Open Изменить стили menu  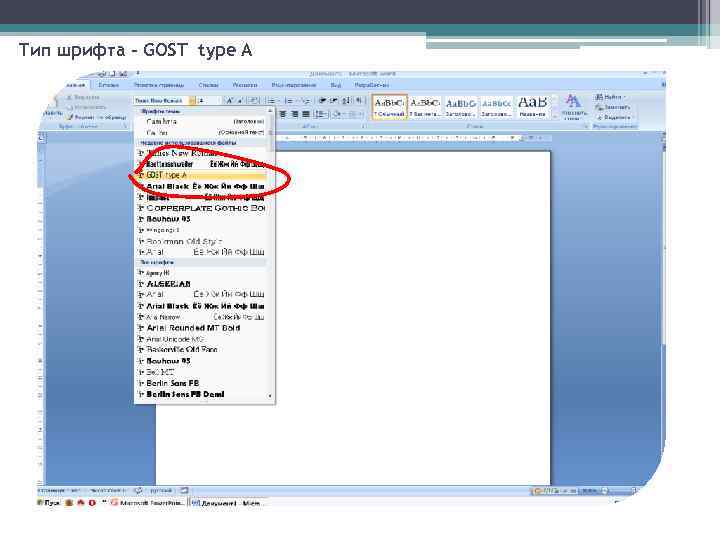point(573,107)
